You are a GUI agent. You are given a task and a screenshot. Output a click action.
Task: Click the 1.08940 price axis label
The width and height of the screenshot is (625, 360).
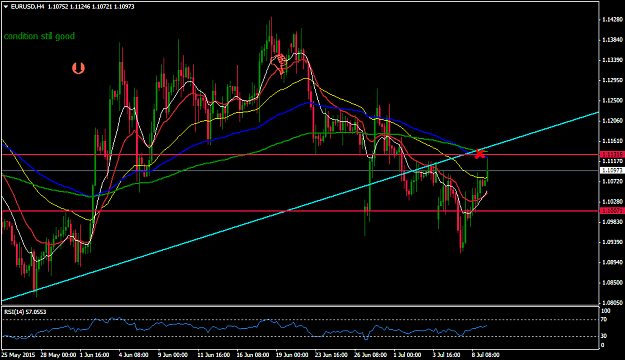pos(613,262)
